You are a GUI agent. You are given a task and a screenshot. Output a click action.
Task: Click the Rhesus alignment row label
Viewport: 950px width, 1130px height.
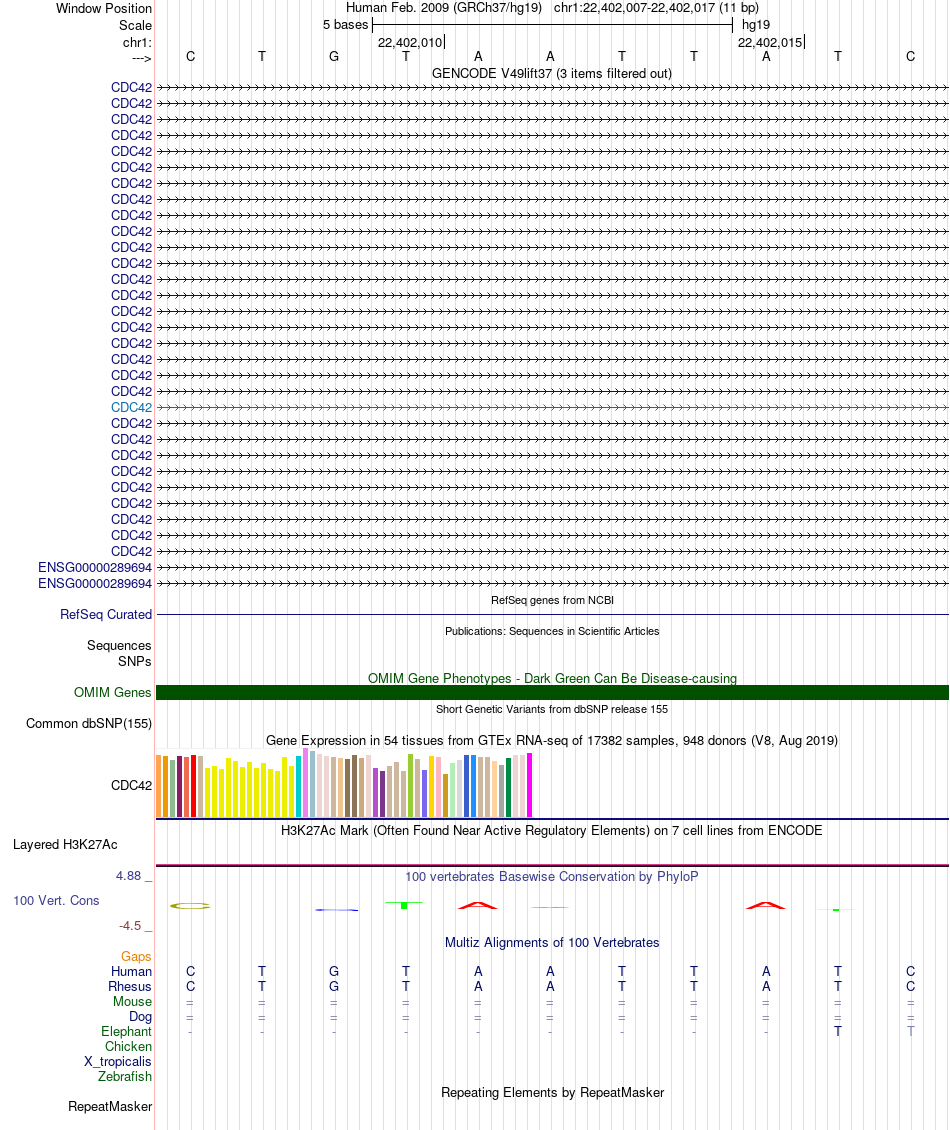point(130,987)
